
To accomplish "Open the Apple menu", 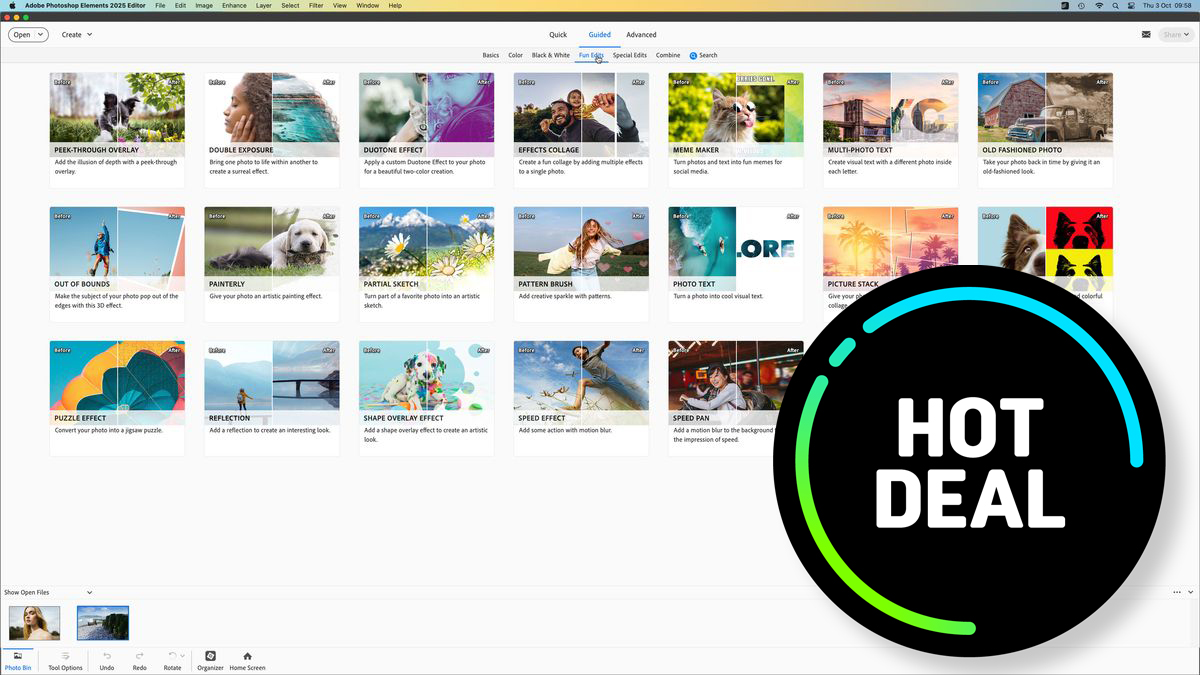I will click(x=12, y=5).
